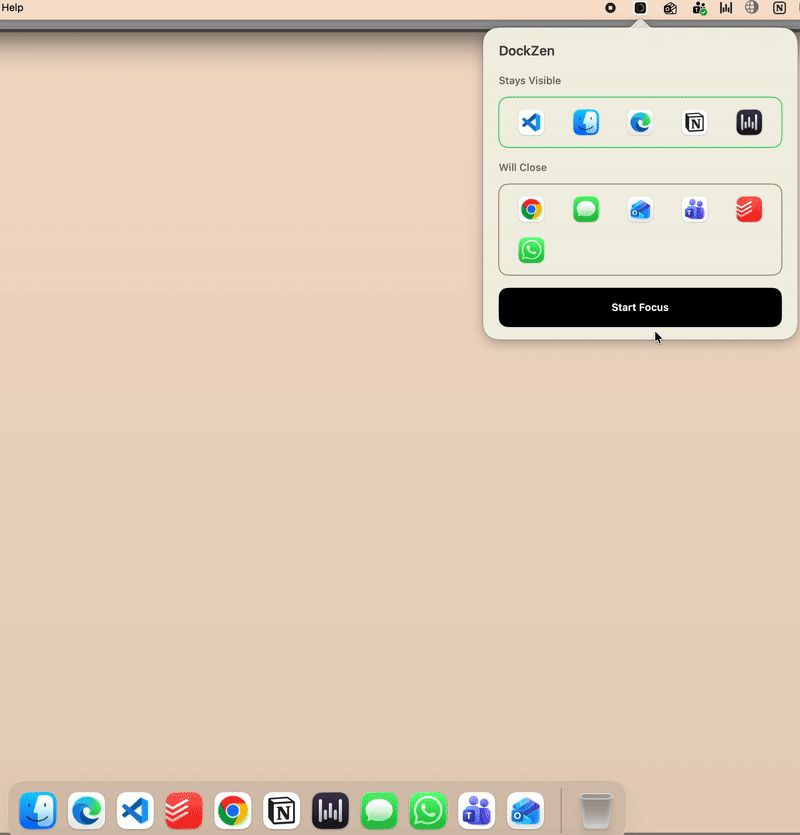
Task: Select Finder icon in Stays Visible list
Action: pos(586,122)
